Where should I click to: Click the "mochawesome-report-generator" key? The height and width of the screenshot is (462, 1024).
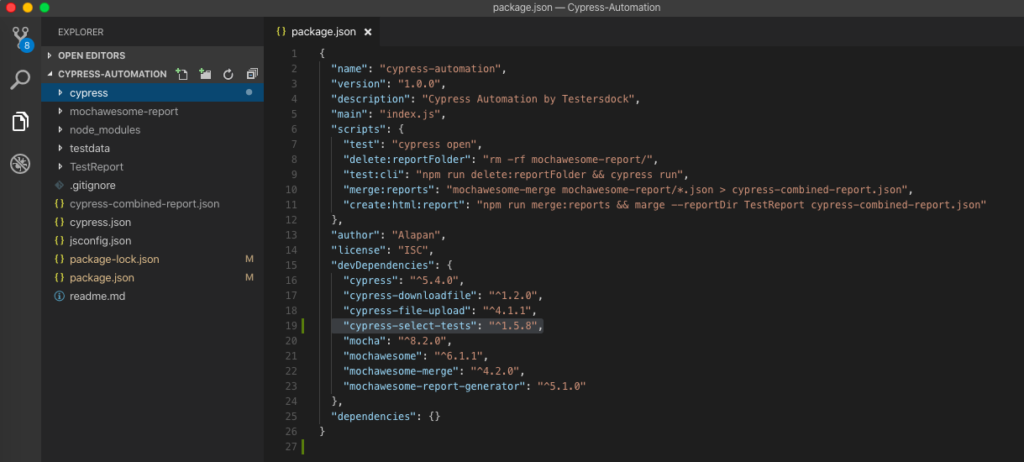coord(436,386)
